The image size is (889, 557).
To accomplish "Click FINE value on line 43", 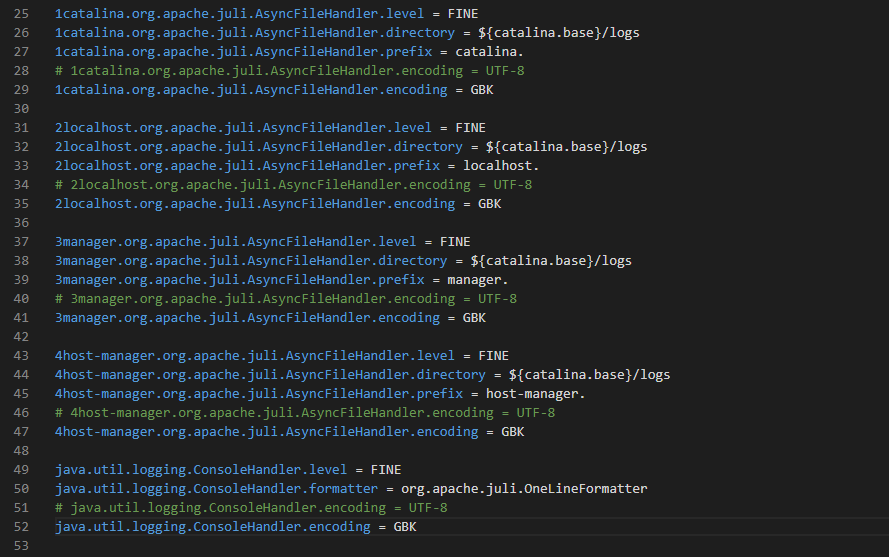I will point(493,356).
